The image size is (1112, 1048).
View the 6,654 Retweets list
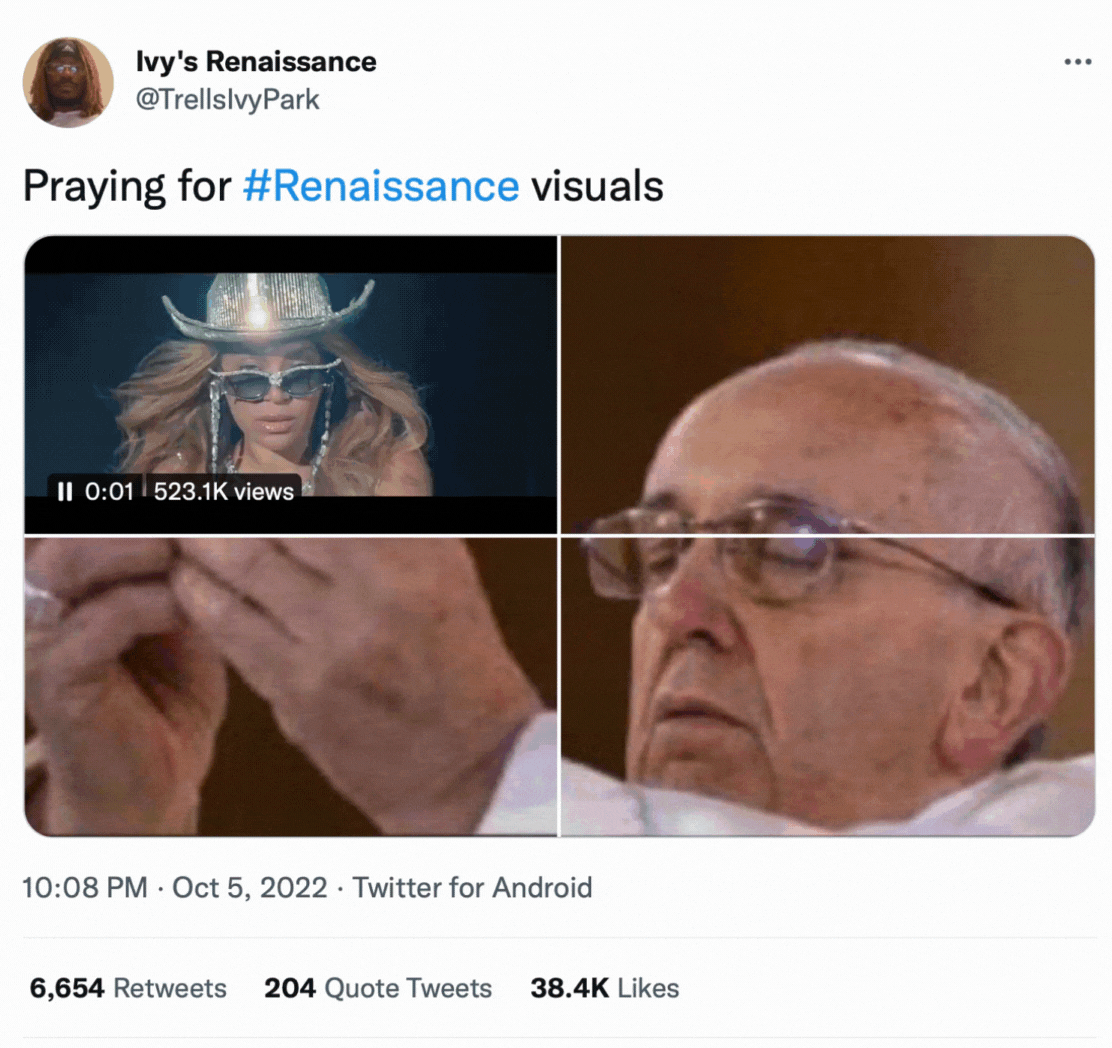click(128, 988)
